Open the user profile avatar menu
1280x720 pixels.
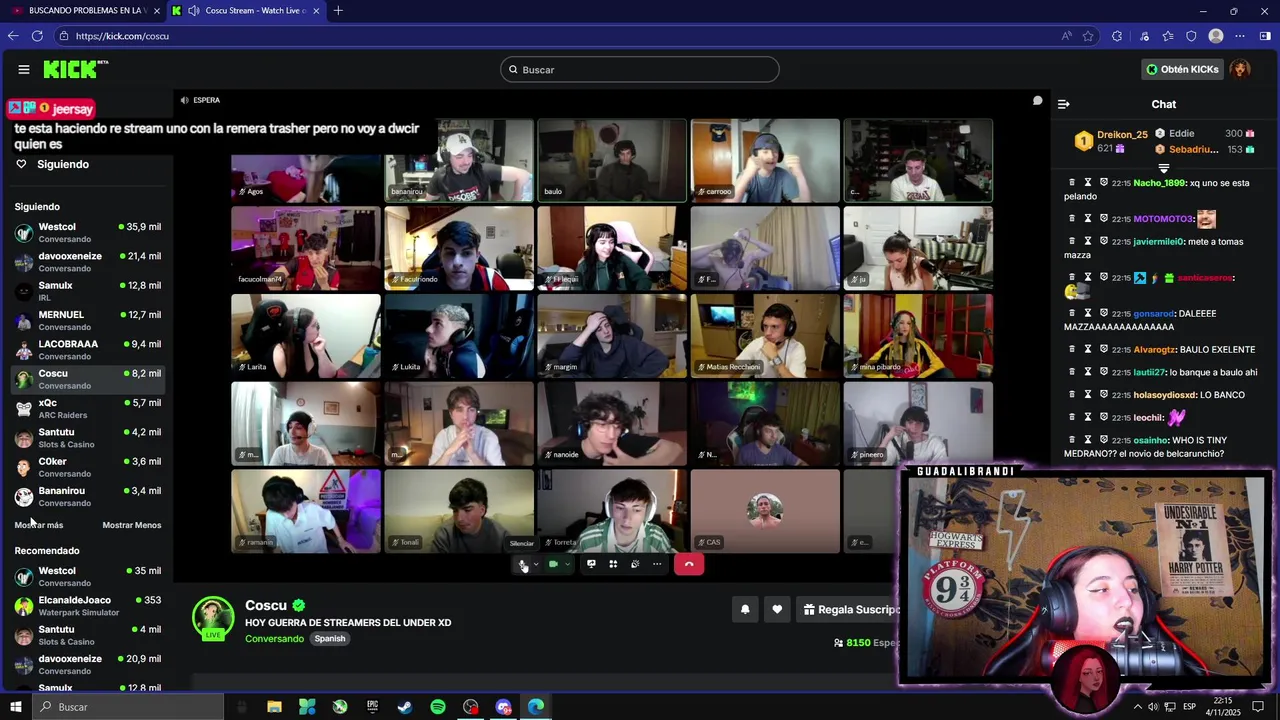1240,69
